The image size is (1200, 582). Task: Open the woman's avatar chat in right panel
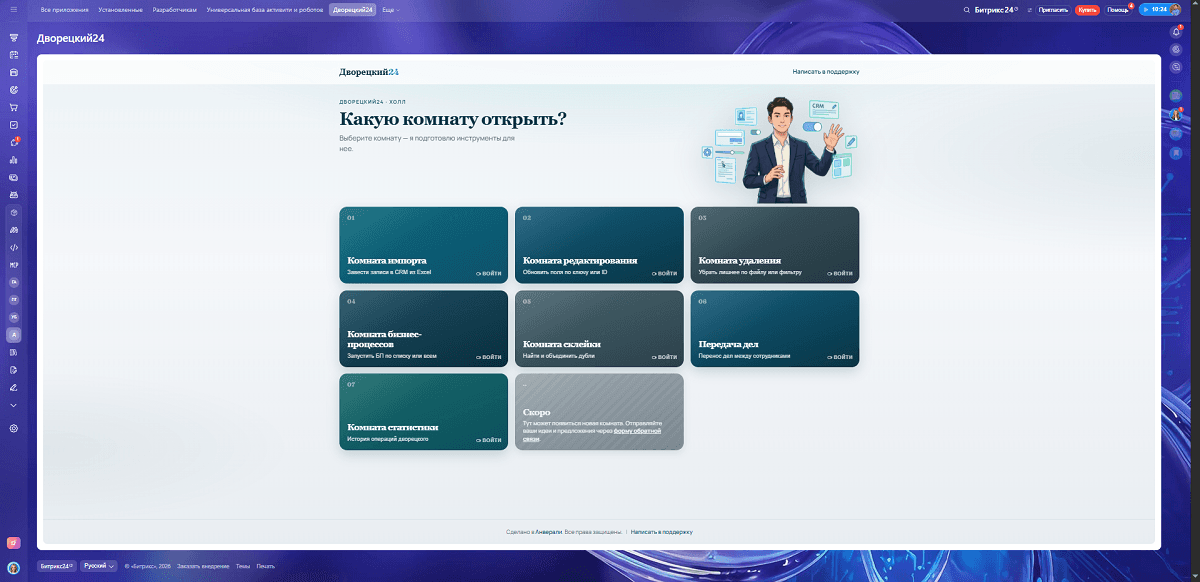point(1177,114)
